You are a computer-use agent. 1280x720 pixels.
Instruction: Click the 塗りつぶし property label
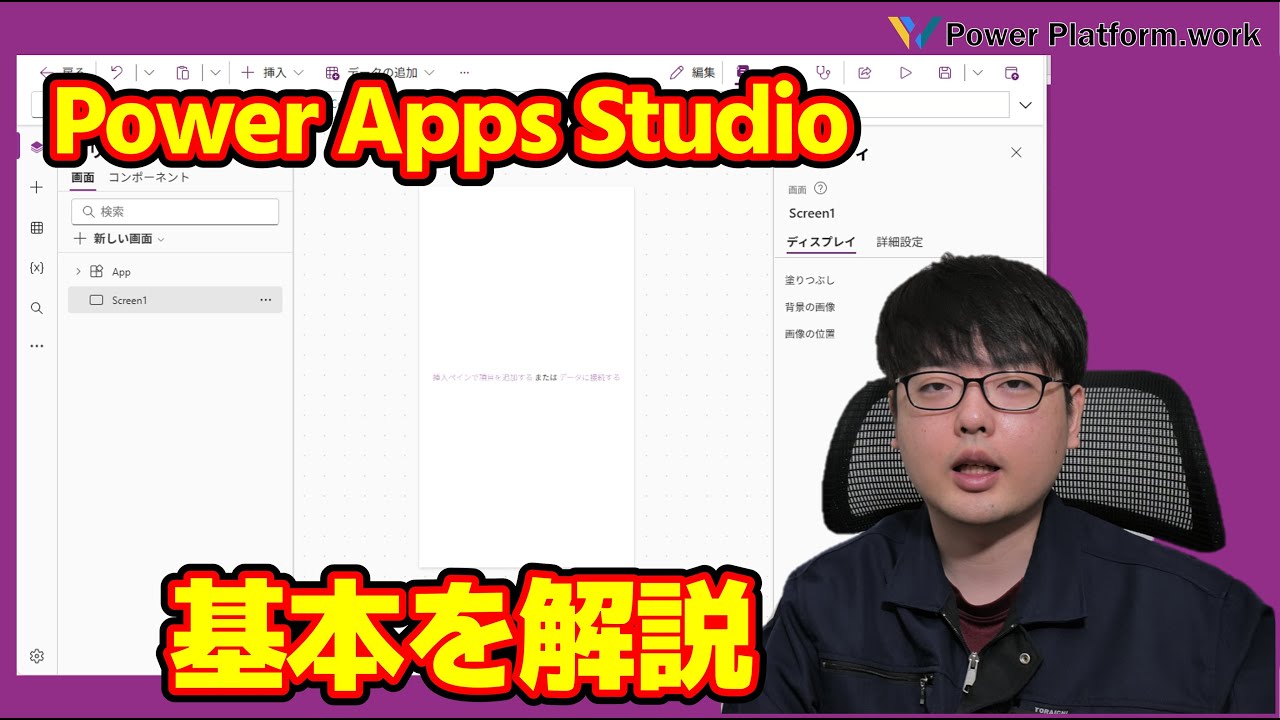point(810,281)
